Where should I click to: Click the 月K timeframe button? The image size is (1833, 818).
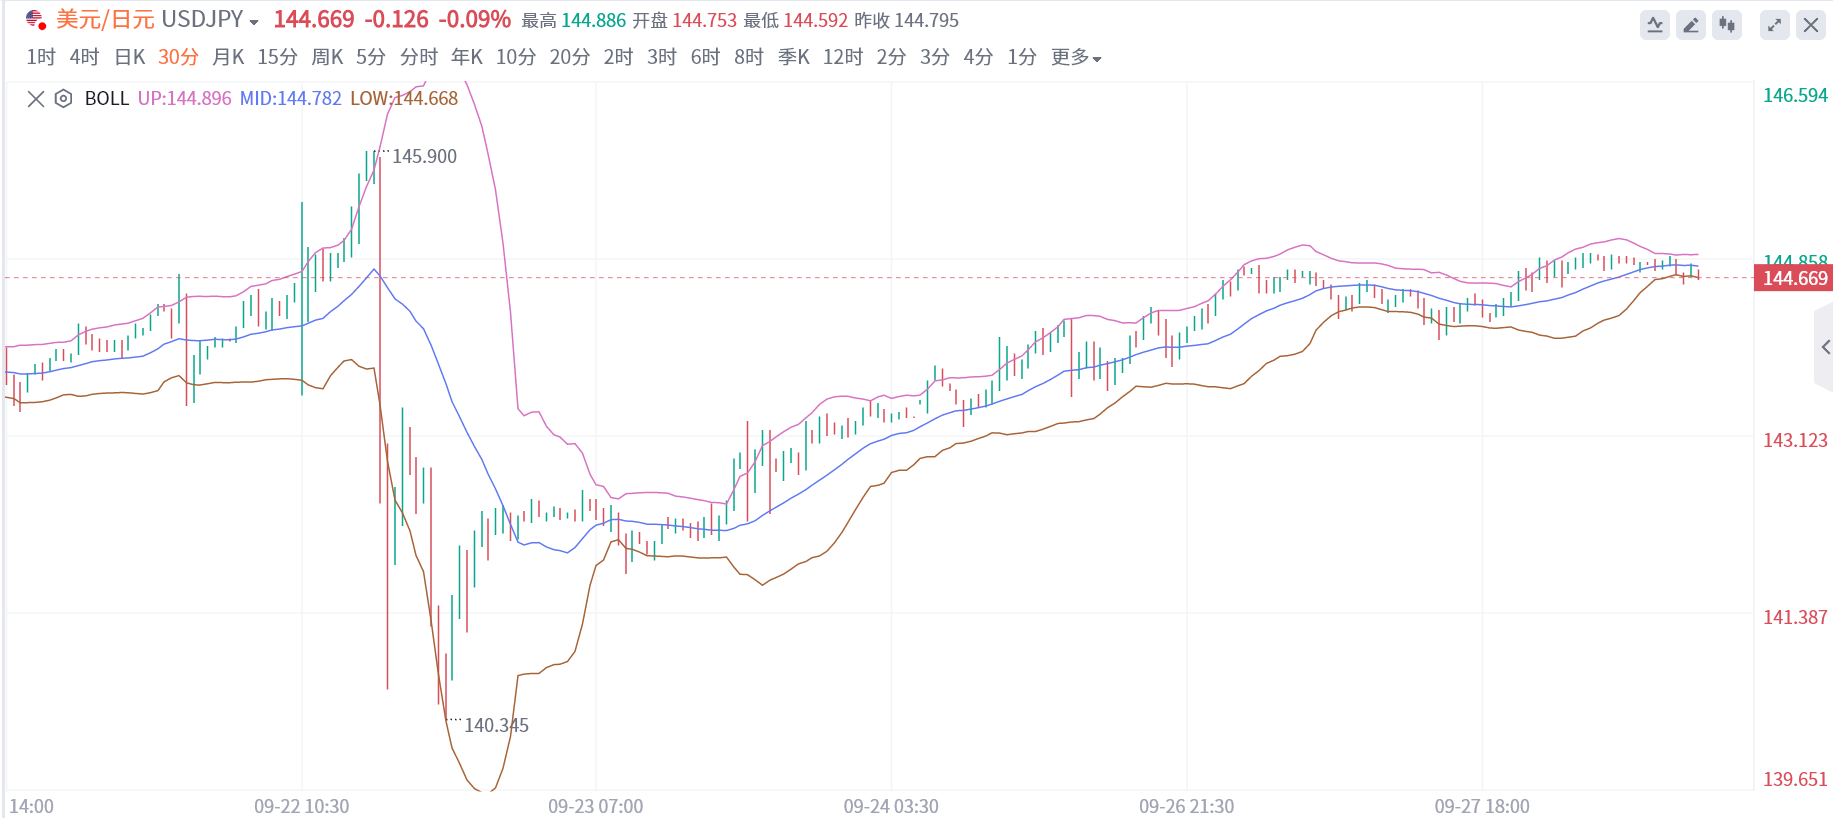click(x=228, y=57)
